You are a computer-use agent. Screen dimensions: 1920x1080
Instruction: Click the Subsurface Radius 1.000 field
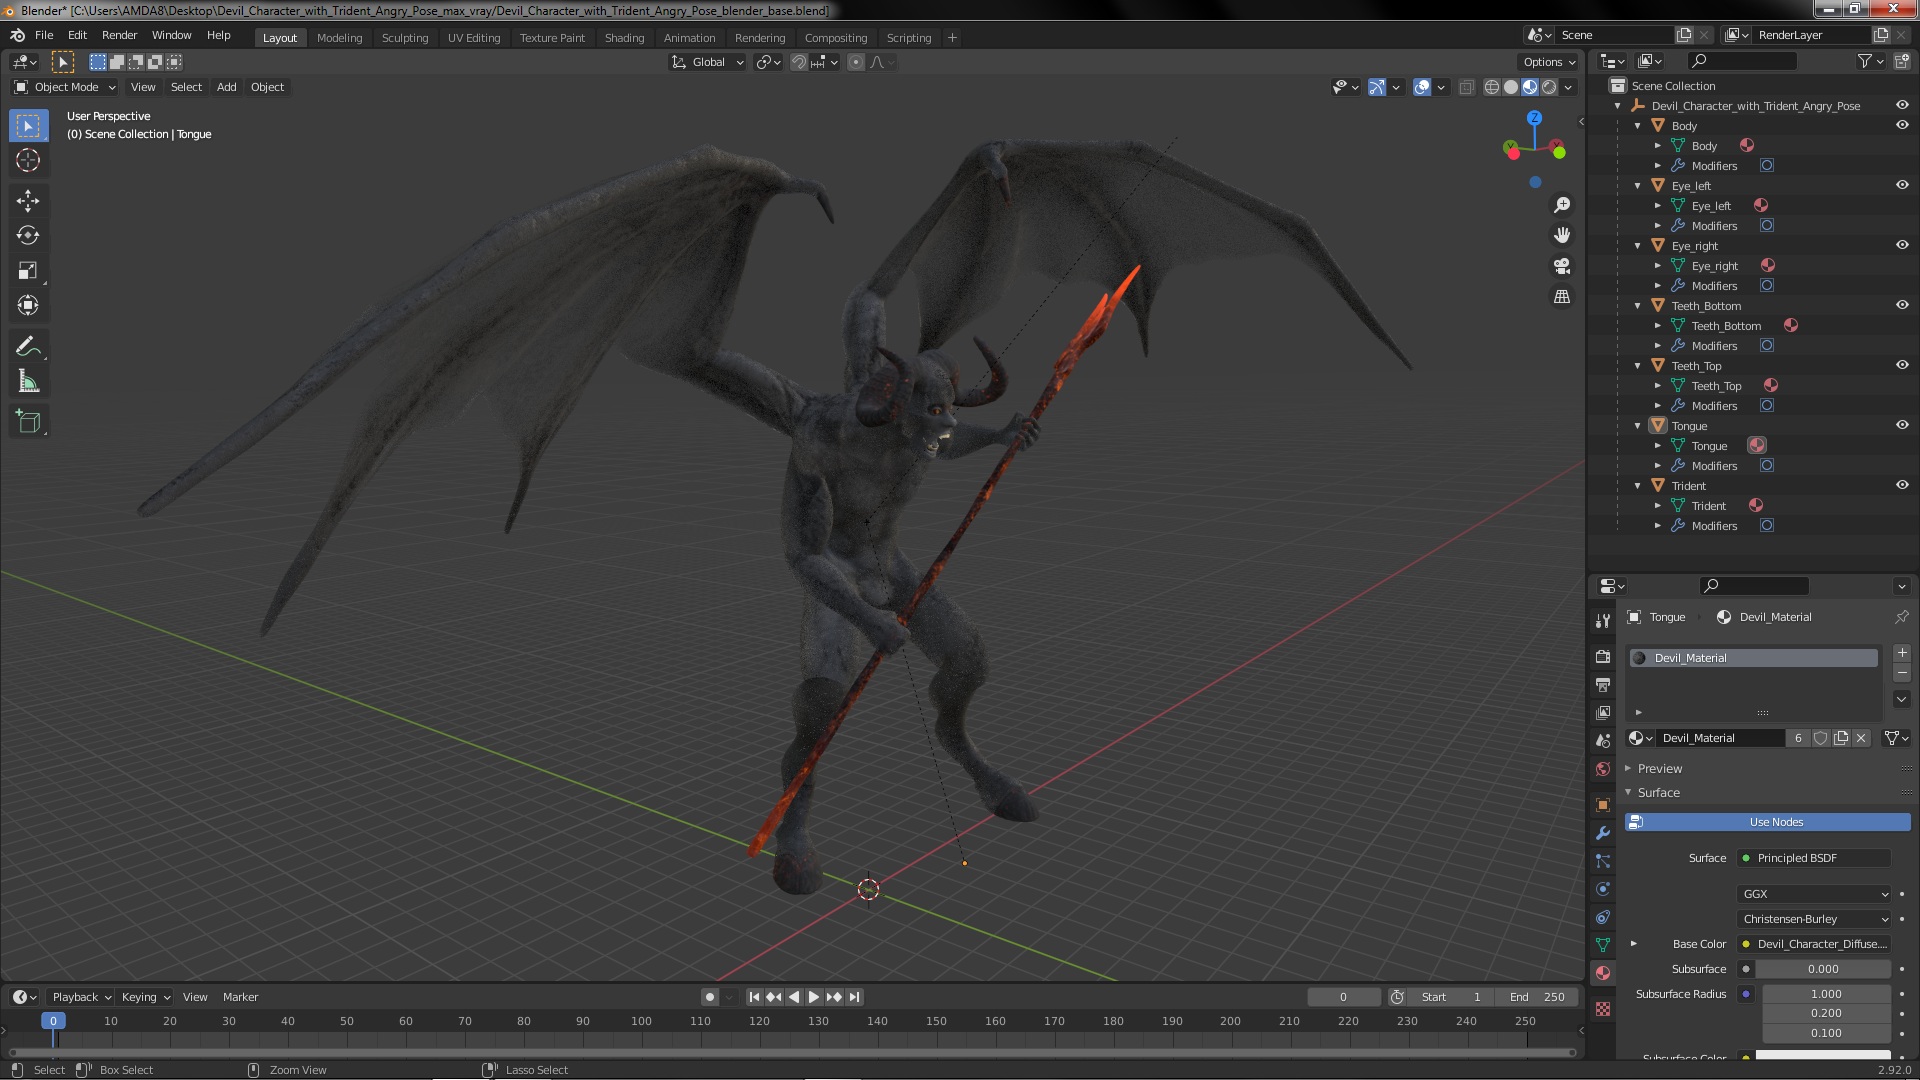pyautogui.click(x=1826, y=994)
